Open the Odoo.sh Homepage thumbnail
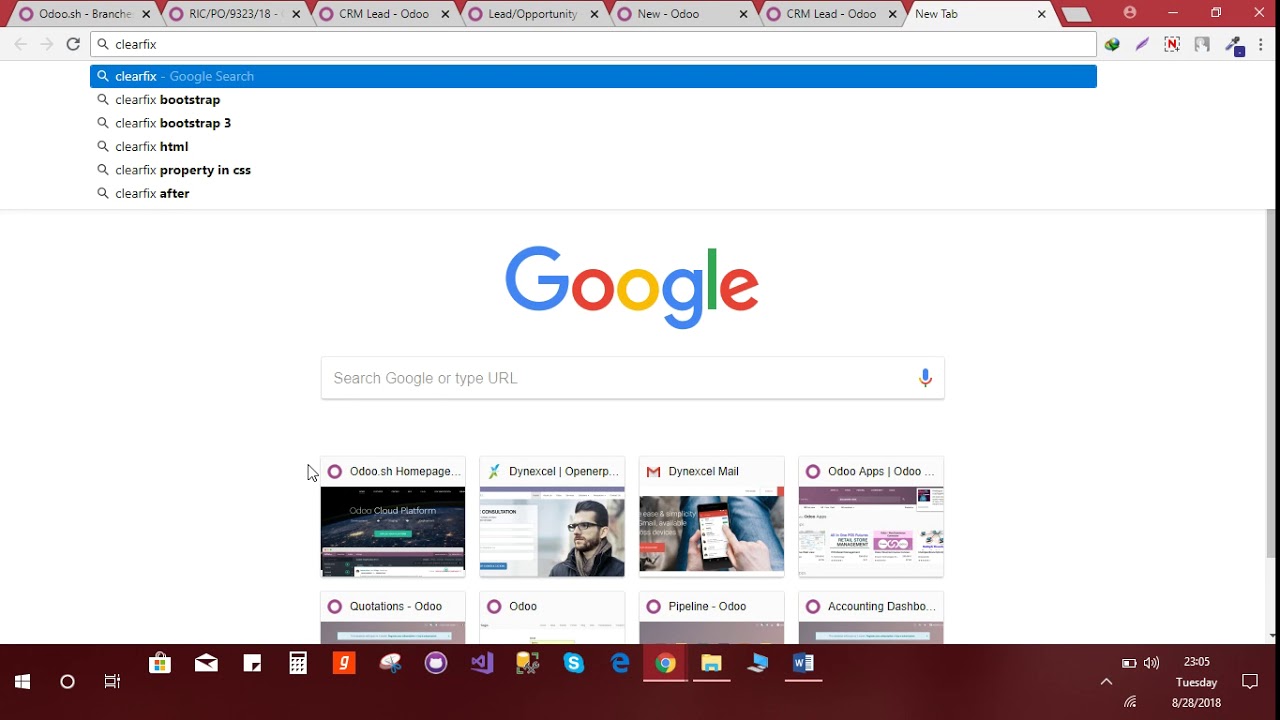 point(393,517)
